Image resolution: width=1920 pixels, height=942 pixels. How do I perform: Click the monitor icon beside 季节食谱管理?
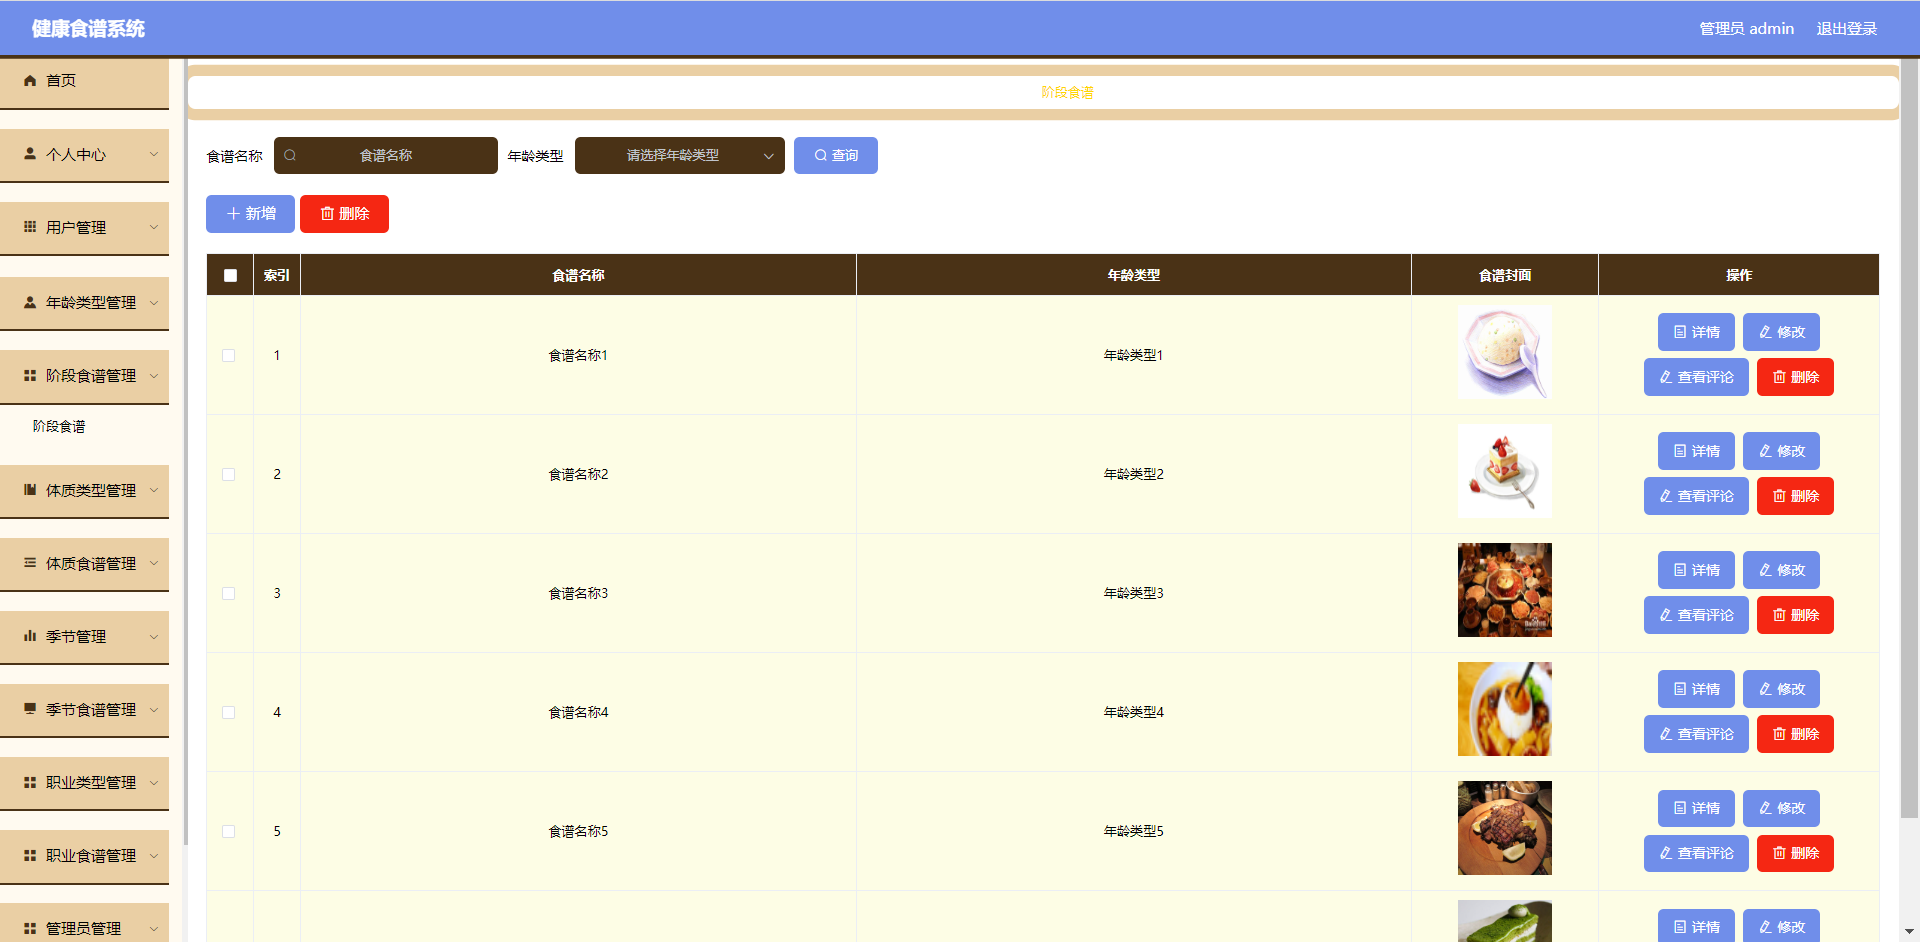[30, 709]
